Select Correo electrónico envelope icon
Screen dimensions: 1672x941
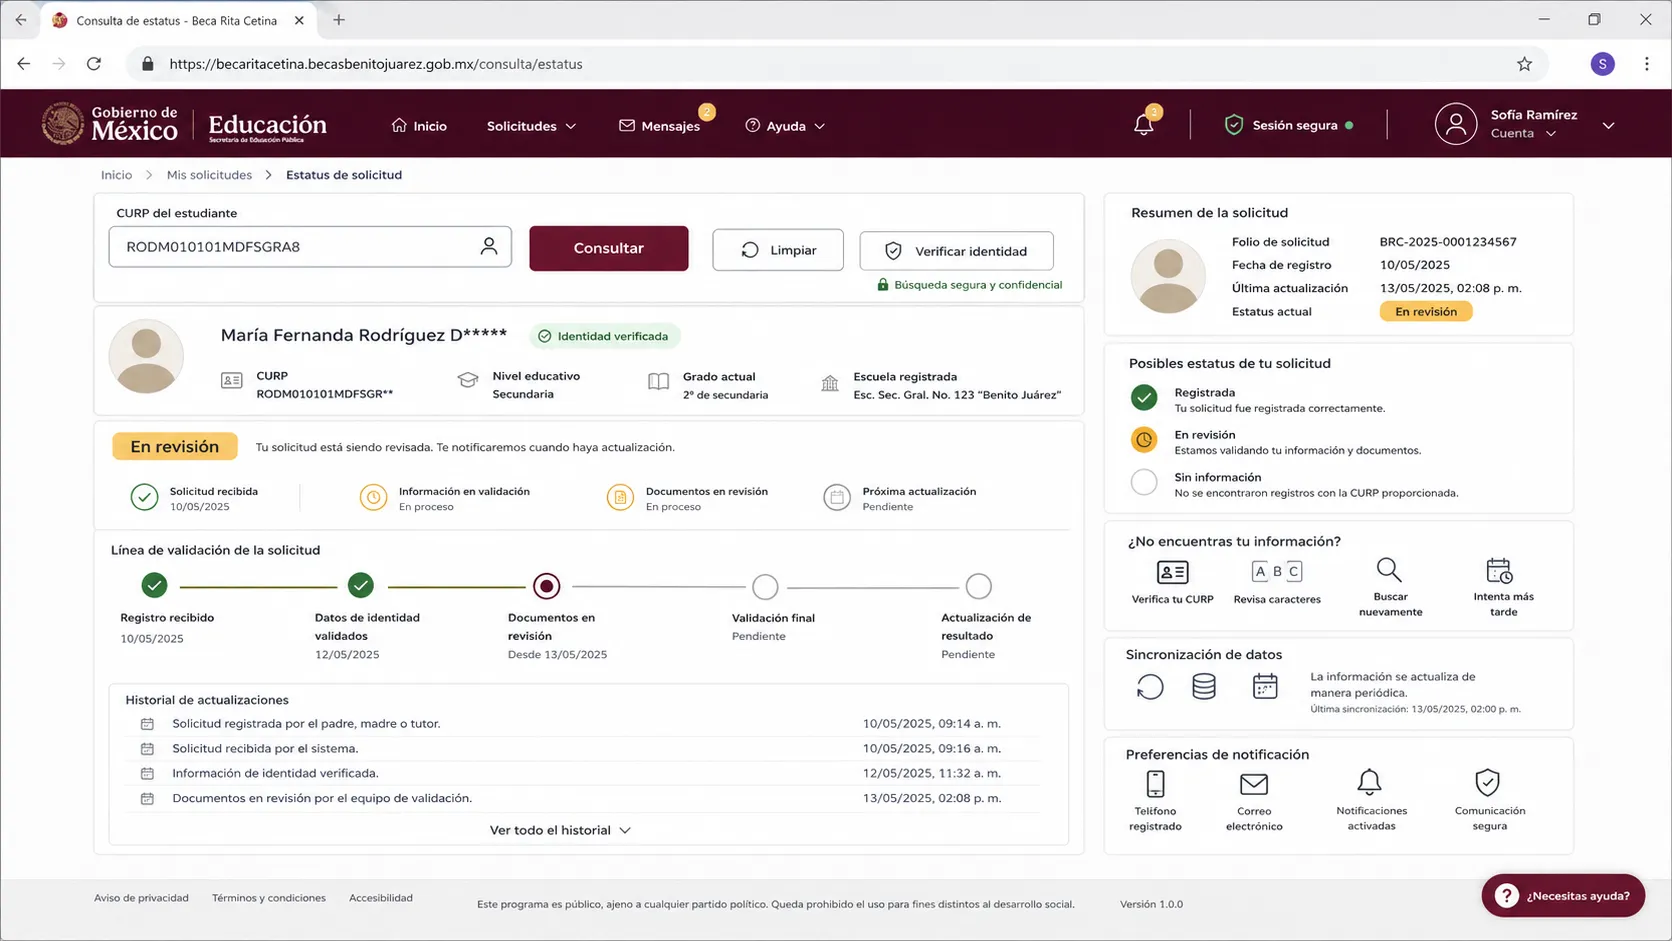(1254, 784)
